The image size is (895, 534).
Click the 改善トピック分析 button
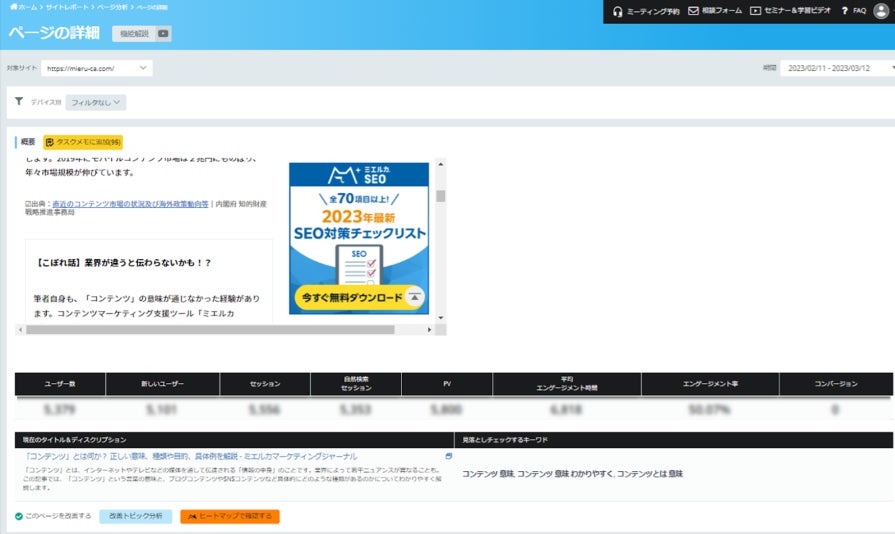135,516
